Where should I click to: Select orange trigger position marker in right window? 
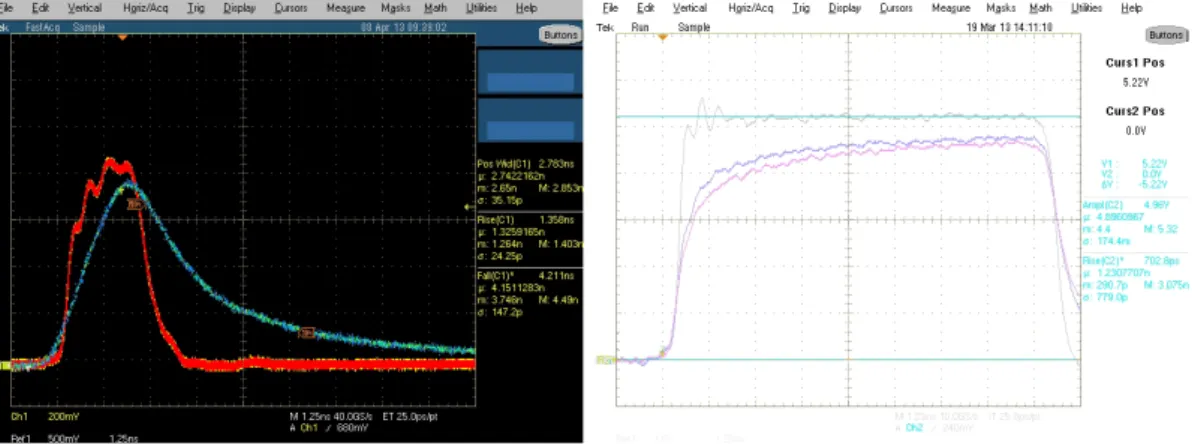point(663,36)
